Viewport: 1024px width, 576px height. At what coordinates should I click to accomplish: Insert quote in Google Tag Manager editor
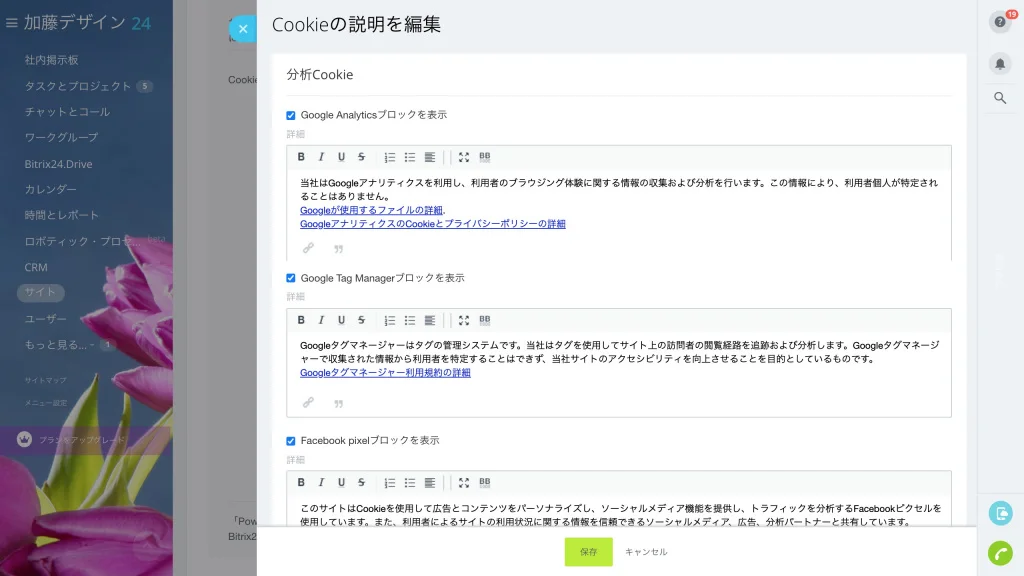(338, 404)
